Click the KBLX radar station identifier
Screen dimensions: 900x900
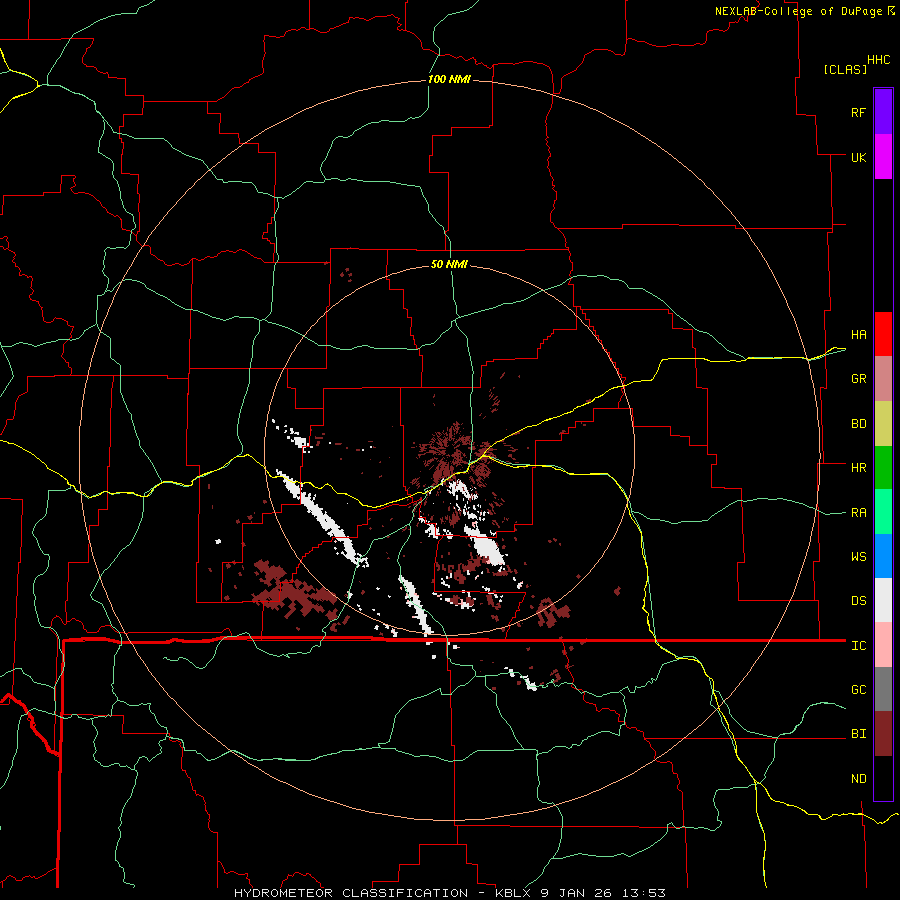coord(514,893)
